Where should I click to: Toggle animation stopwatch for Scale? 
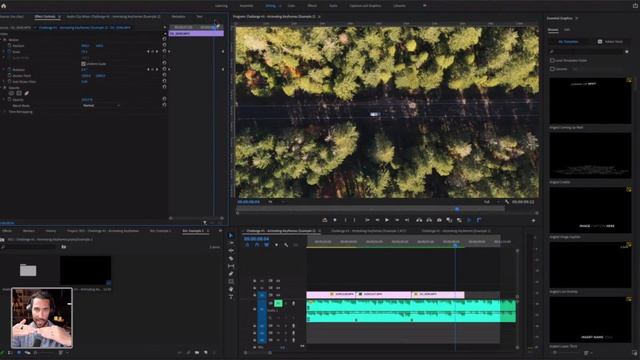pos(9,52)
